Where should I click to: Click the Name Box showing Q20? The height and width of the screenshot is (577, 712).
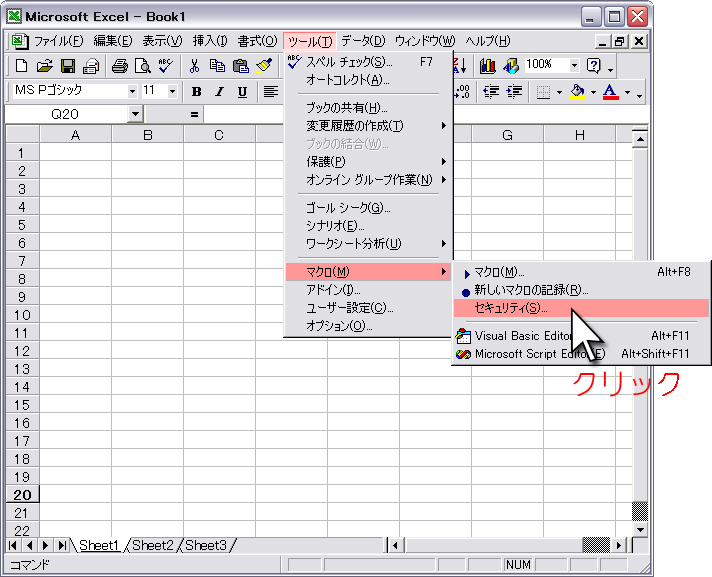point(67,114)
